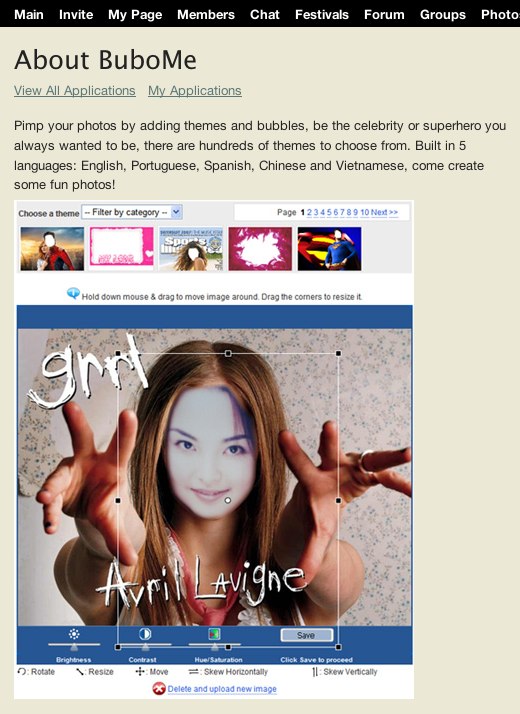520x714 pixels.
Task: Click the Skew Horizontally arrows icon
Action: (x=194, y=671)
